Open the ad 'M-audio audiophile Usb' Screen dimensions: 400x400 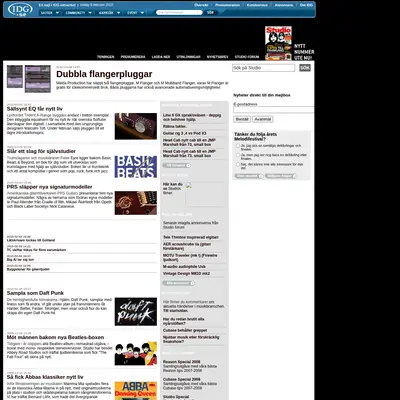[x=184, y=267]
